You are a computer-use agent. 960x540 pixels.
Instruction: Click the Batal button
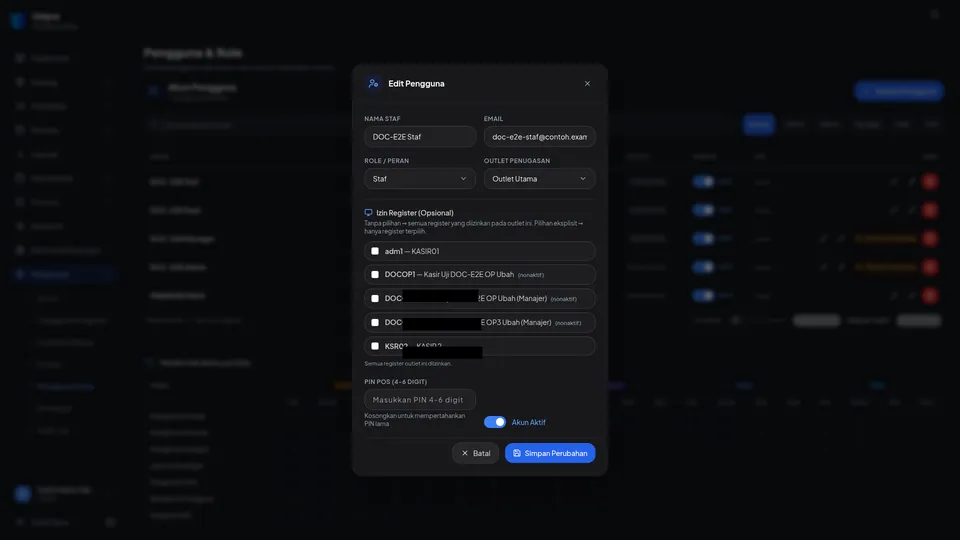pos(476,453)
